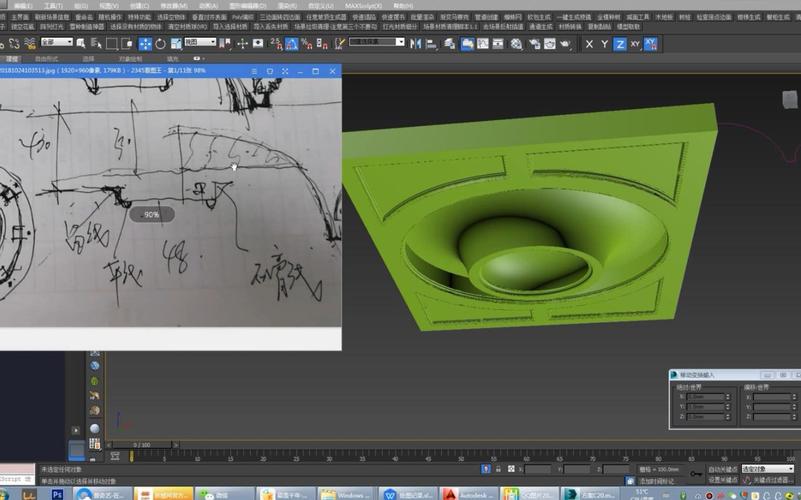Switch to 对象绘制 ribbon tab
The width and height of the screenshot is (801, 500).
[x=130, y=59]
